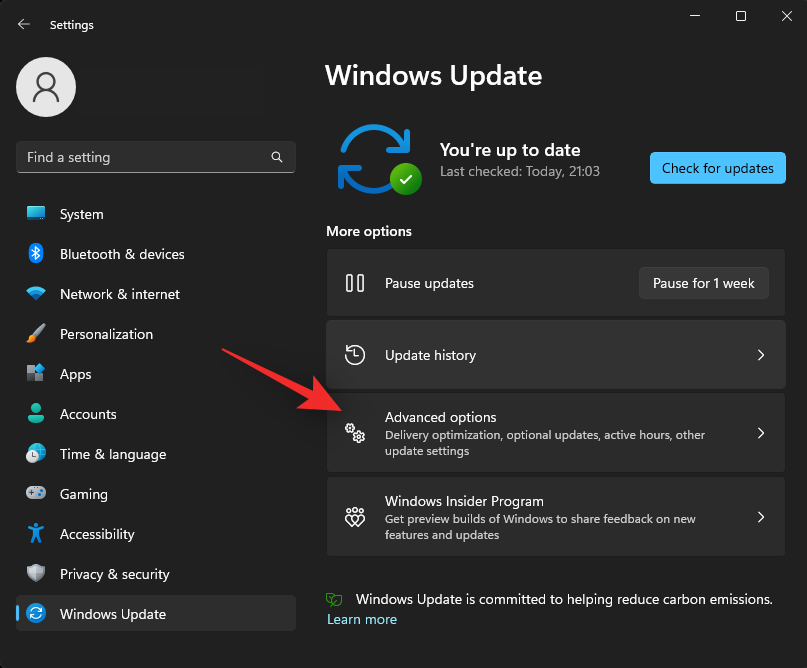Viewport: 807px width, 668px height.
Task: Select the Accessibility figure icon
Action: tap(36, 534)
